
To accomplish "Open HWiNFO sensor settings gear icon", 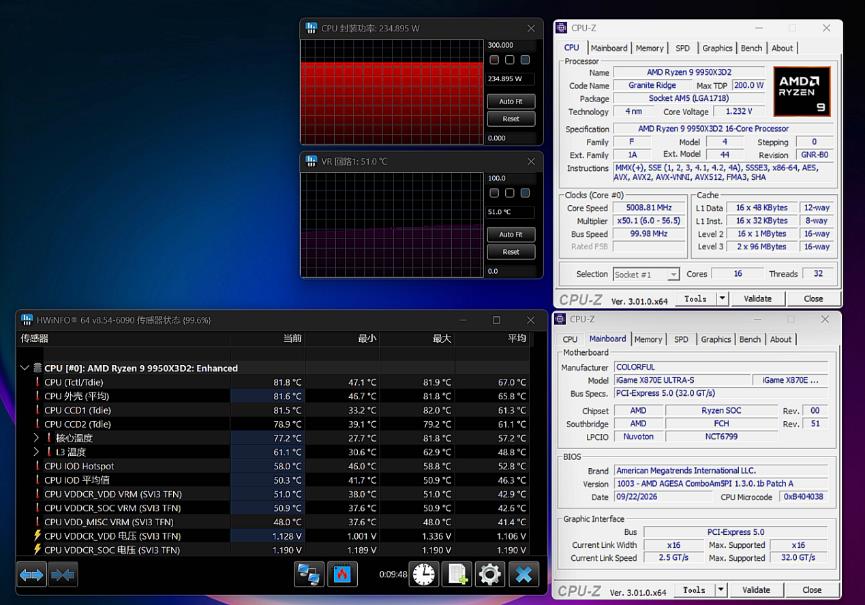I will coord(490,575).
